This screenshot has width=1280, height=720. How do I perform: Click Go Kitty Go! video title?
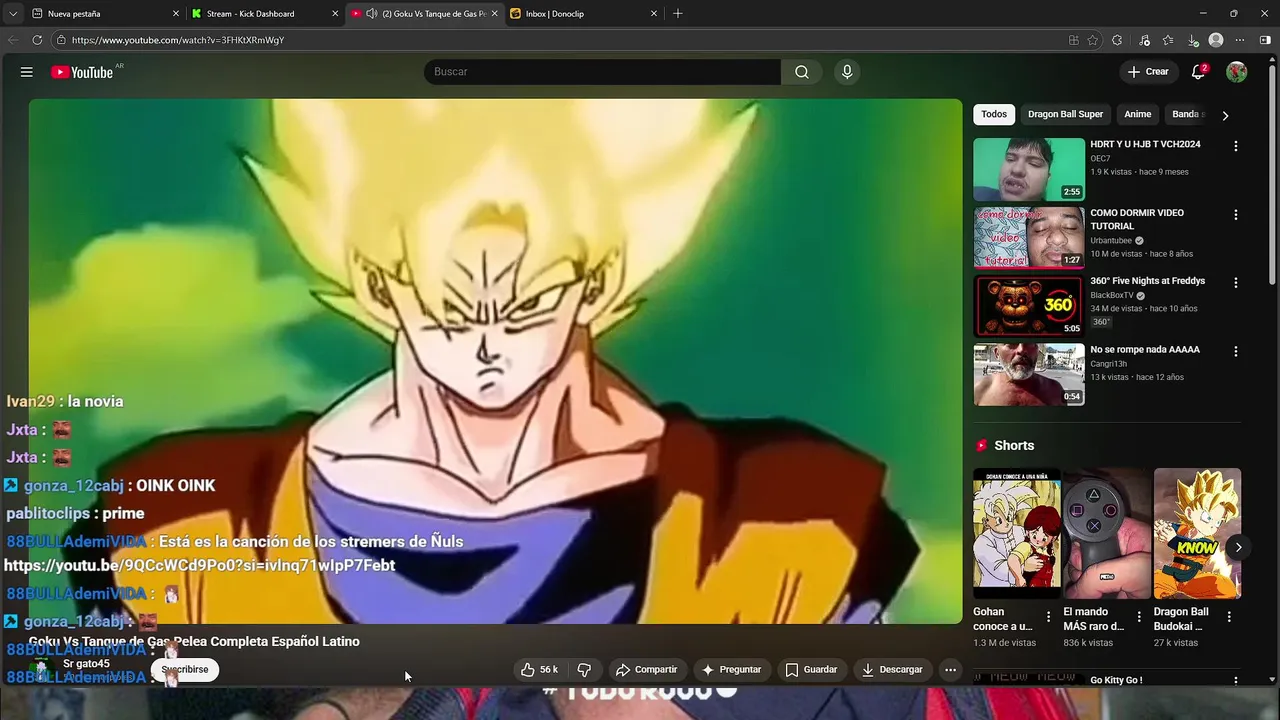(1116, 680)
